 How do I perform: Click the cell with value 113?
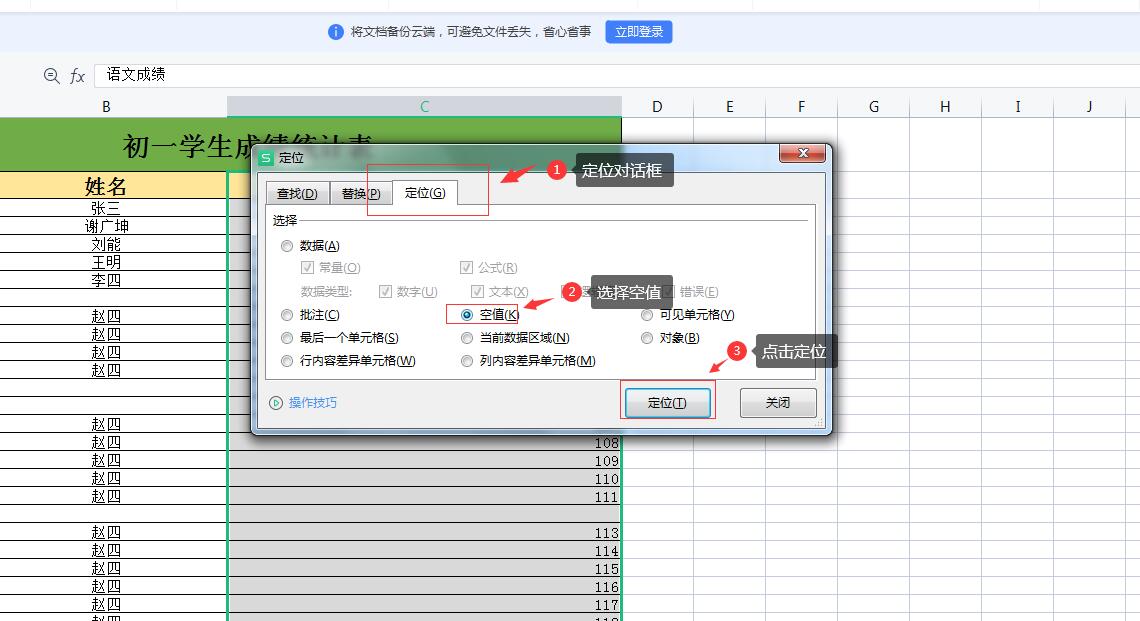[x=425, y=532]
